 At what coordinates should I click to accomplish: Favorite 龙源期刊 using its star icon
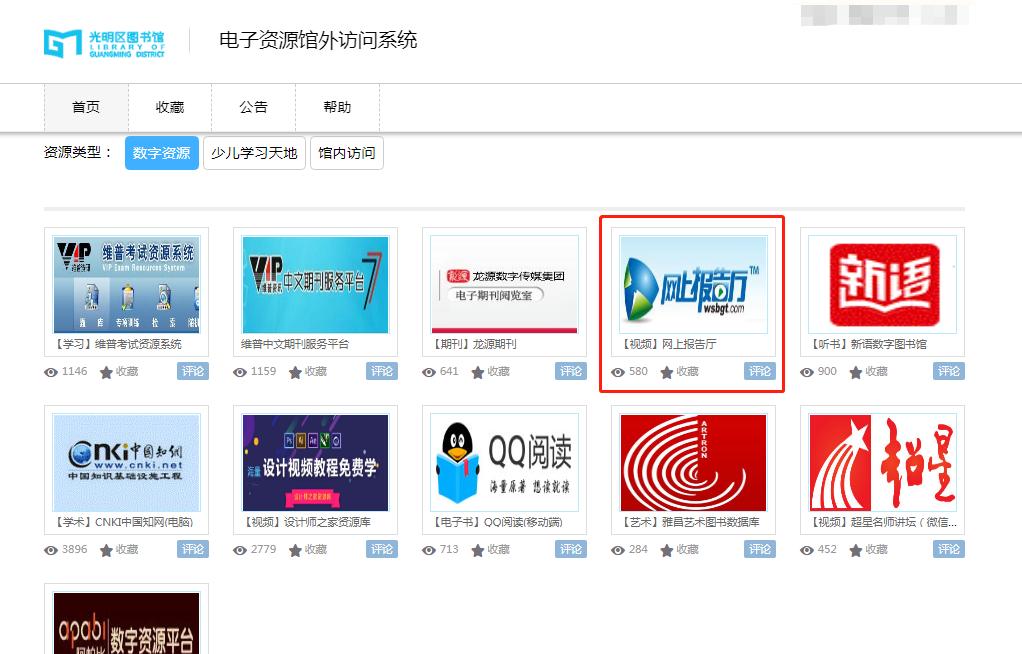[x=478, y=372]
